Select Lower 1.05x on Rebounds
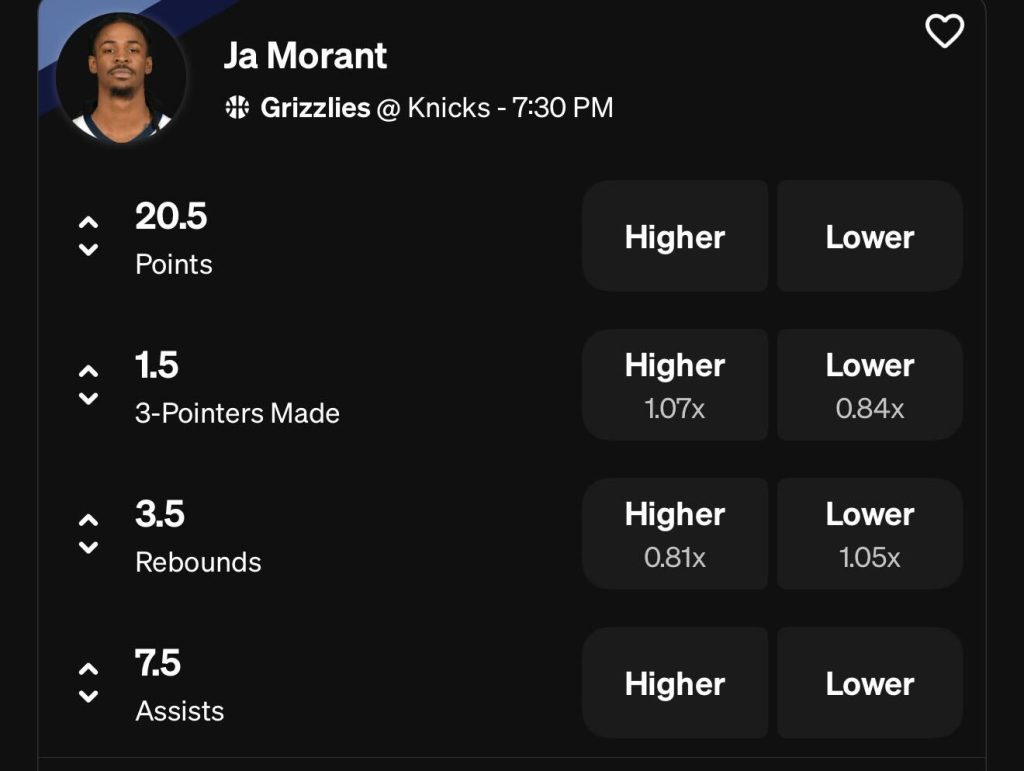Viewport: 1024px width, 771px height. (868, 532)
